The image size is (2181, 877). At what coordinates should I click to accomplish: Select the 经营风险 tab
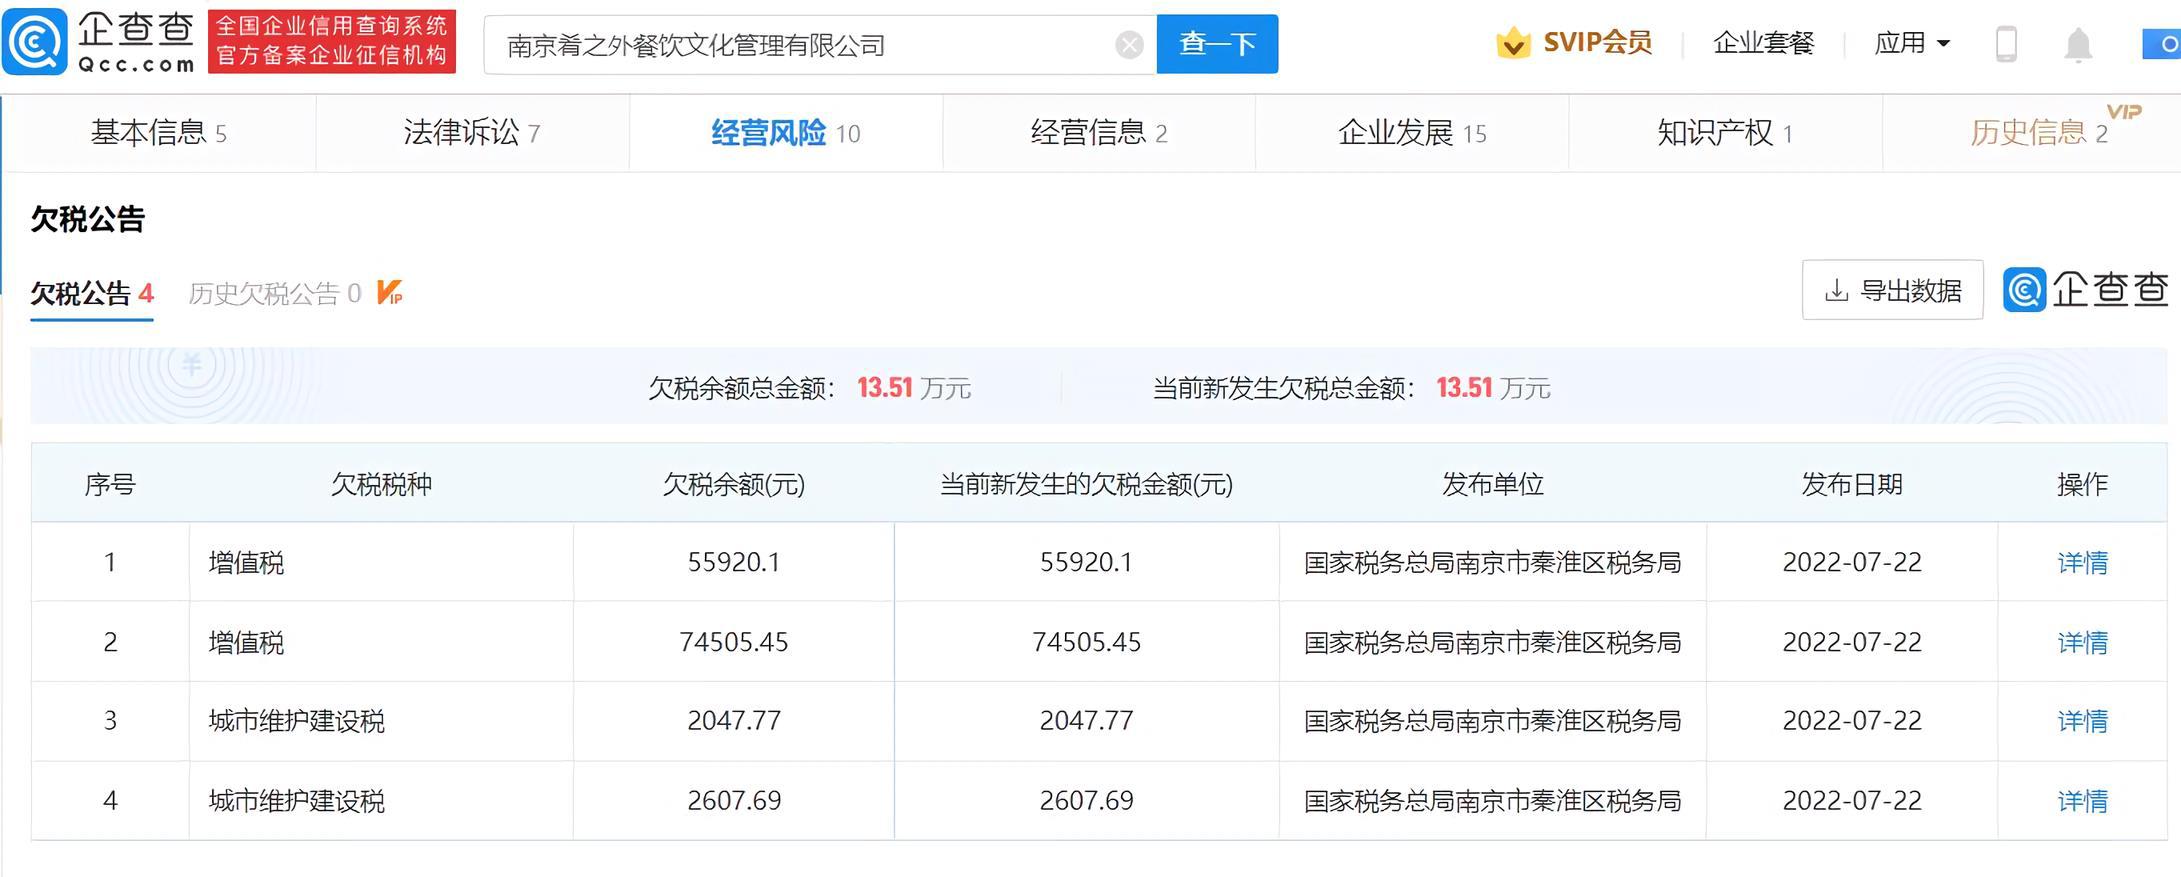[786, 133]
